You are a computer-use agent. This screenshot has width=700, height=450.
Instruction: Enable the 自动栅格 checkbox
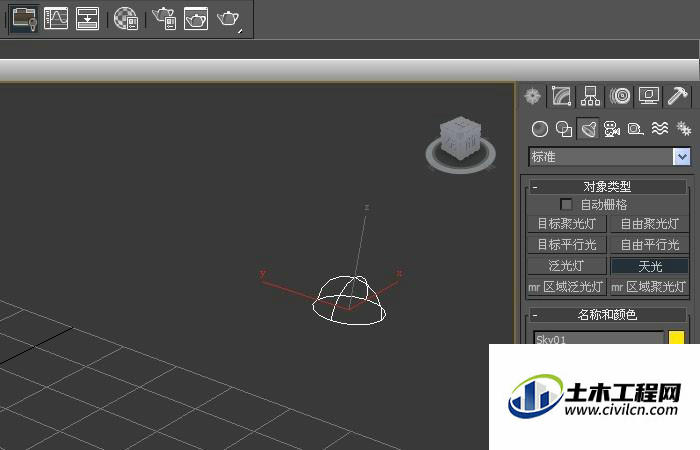(566, 204)
